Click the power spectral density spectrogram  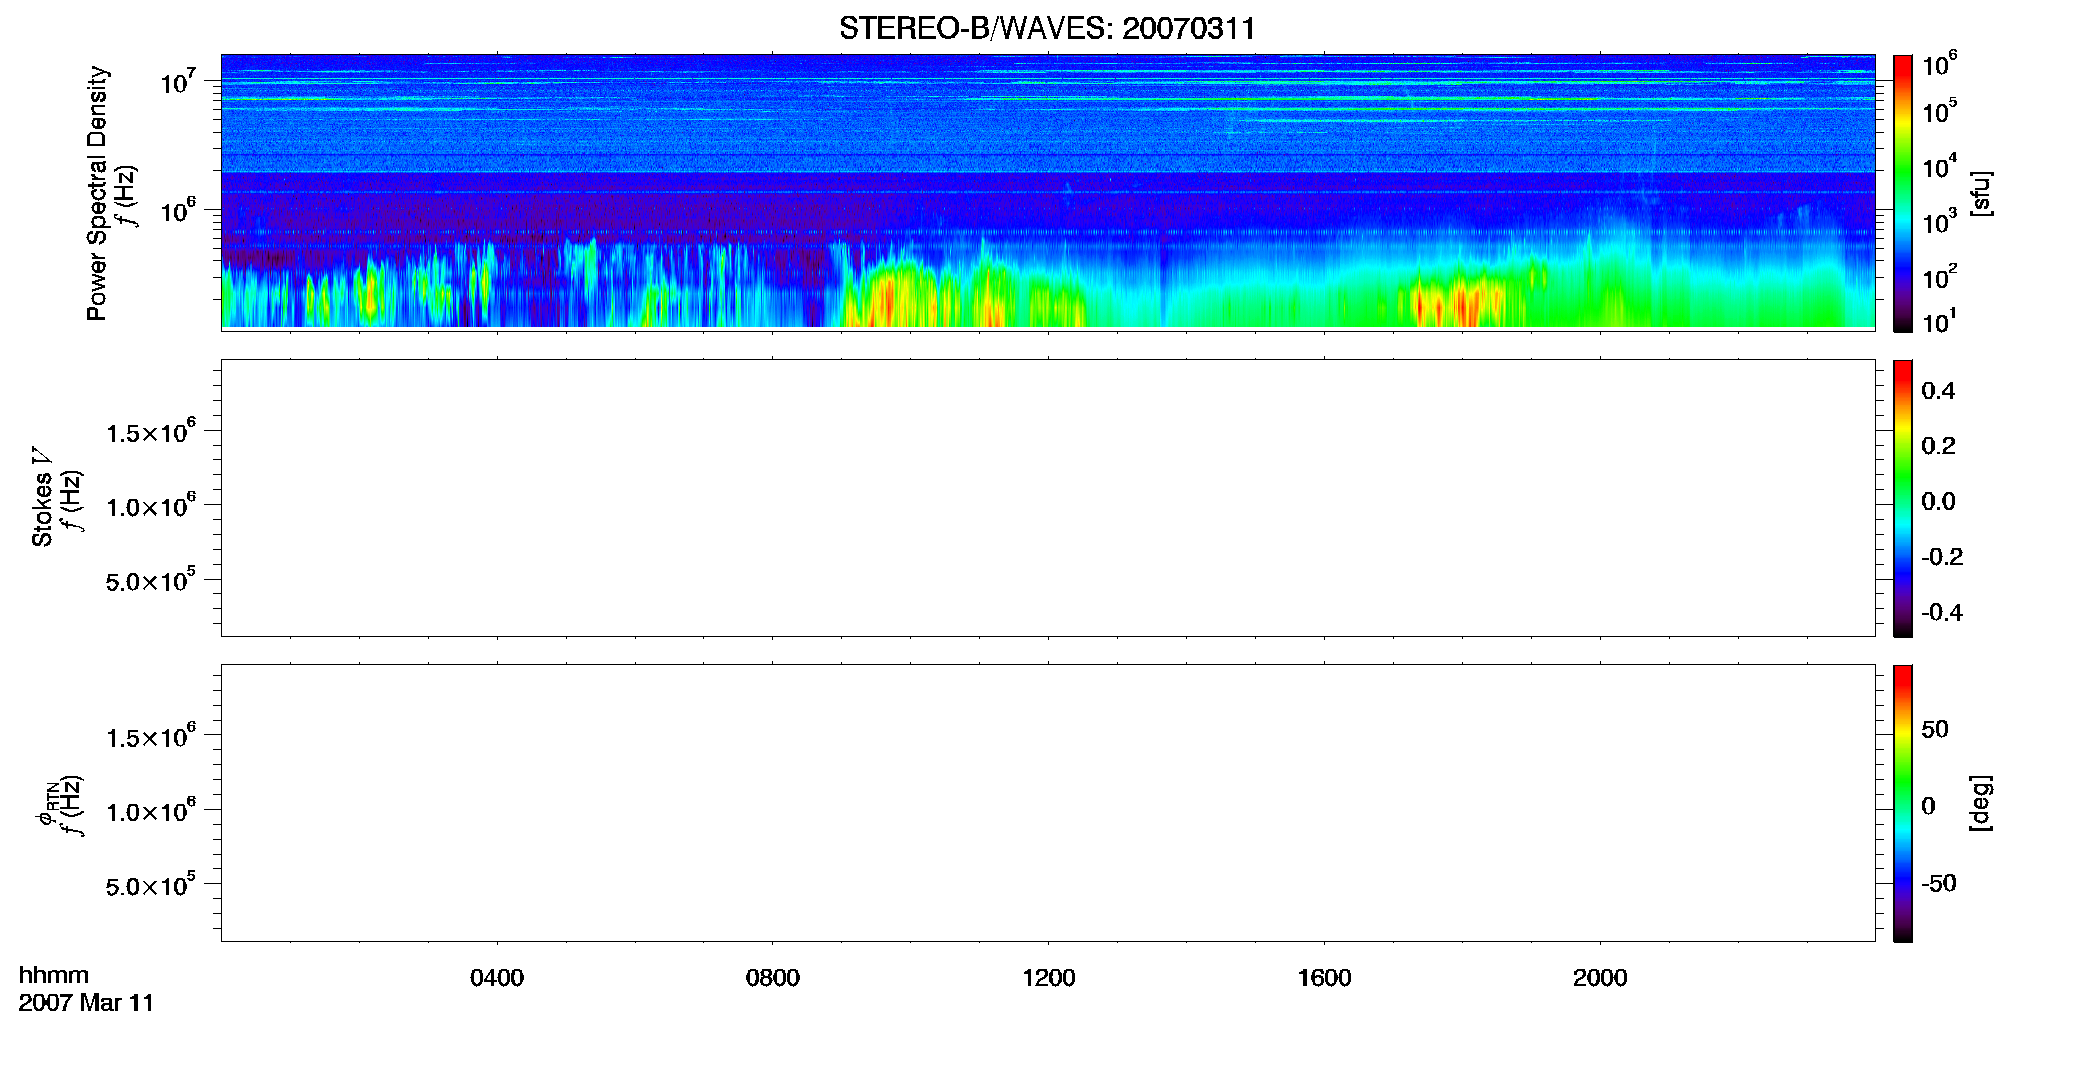pyautogui.click(x=1048, y=191)
